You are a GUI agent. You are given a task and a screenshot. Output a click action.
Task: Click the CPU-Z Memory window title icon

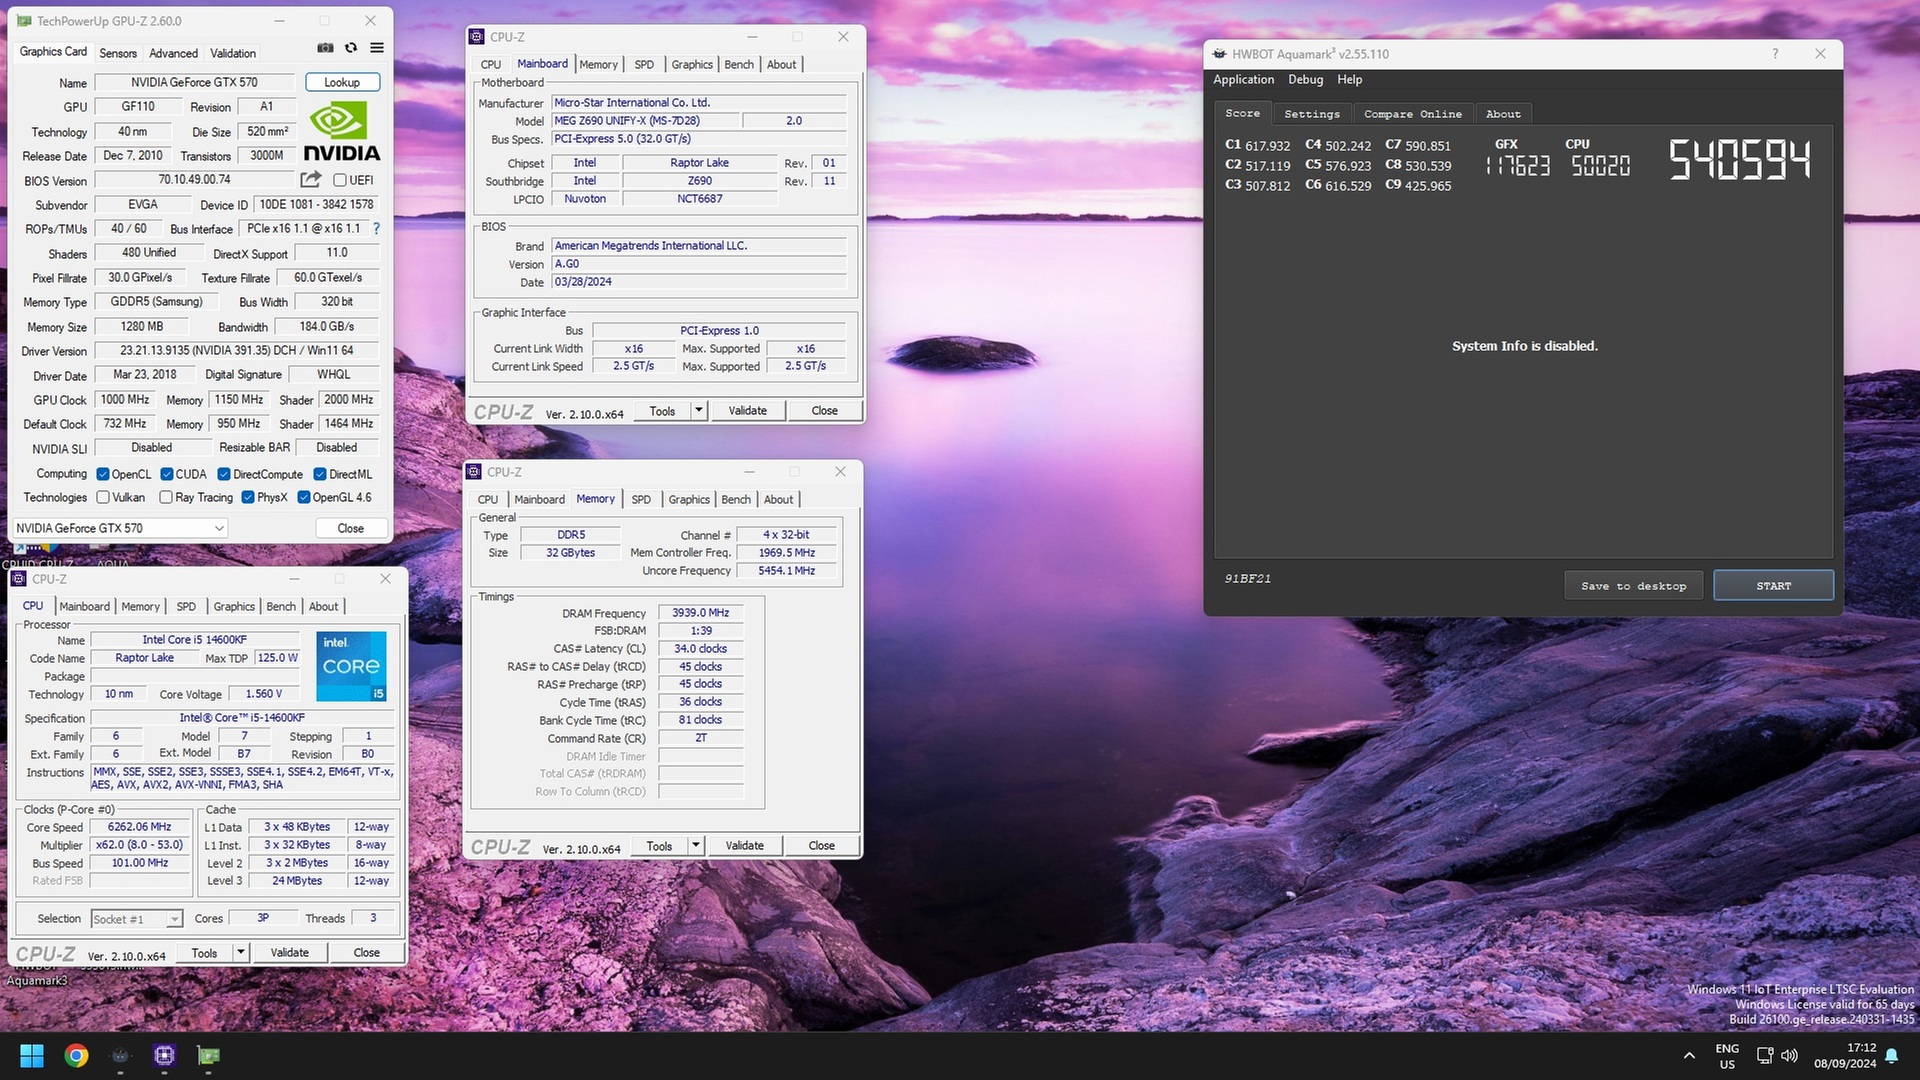click(x=474, y=472)
